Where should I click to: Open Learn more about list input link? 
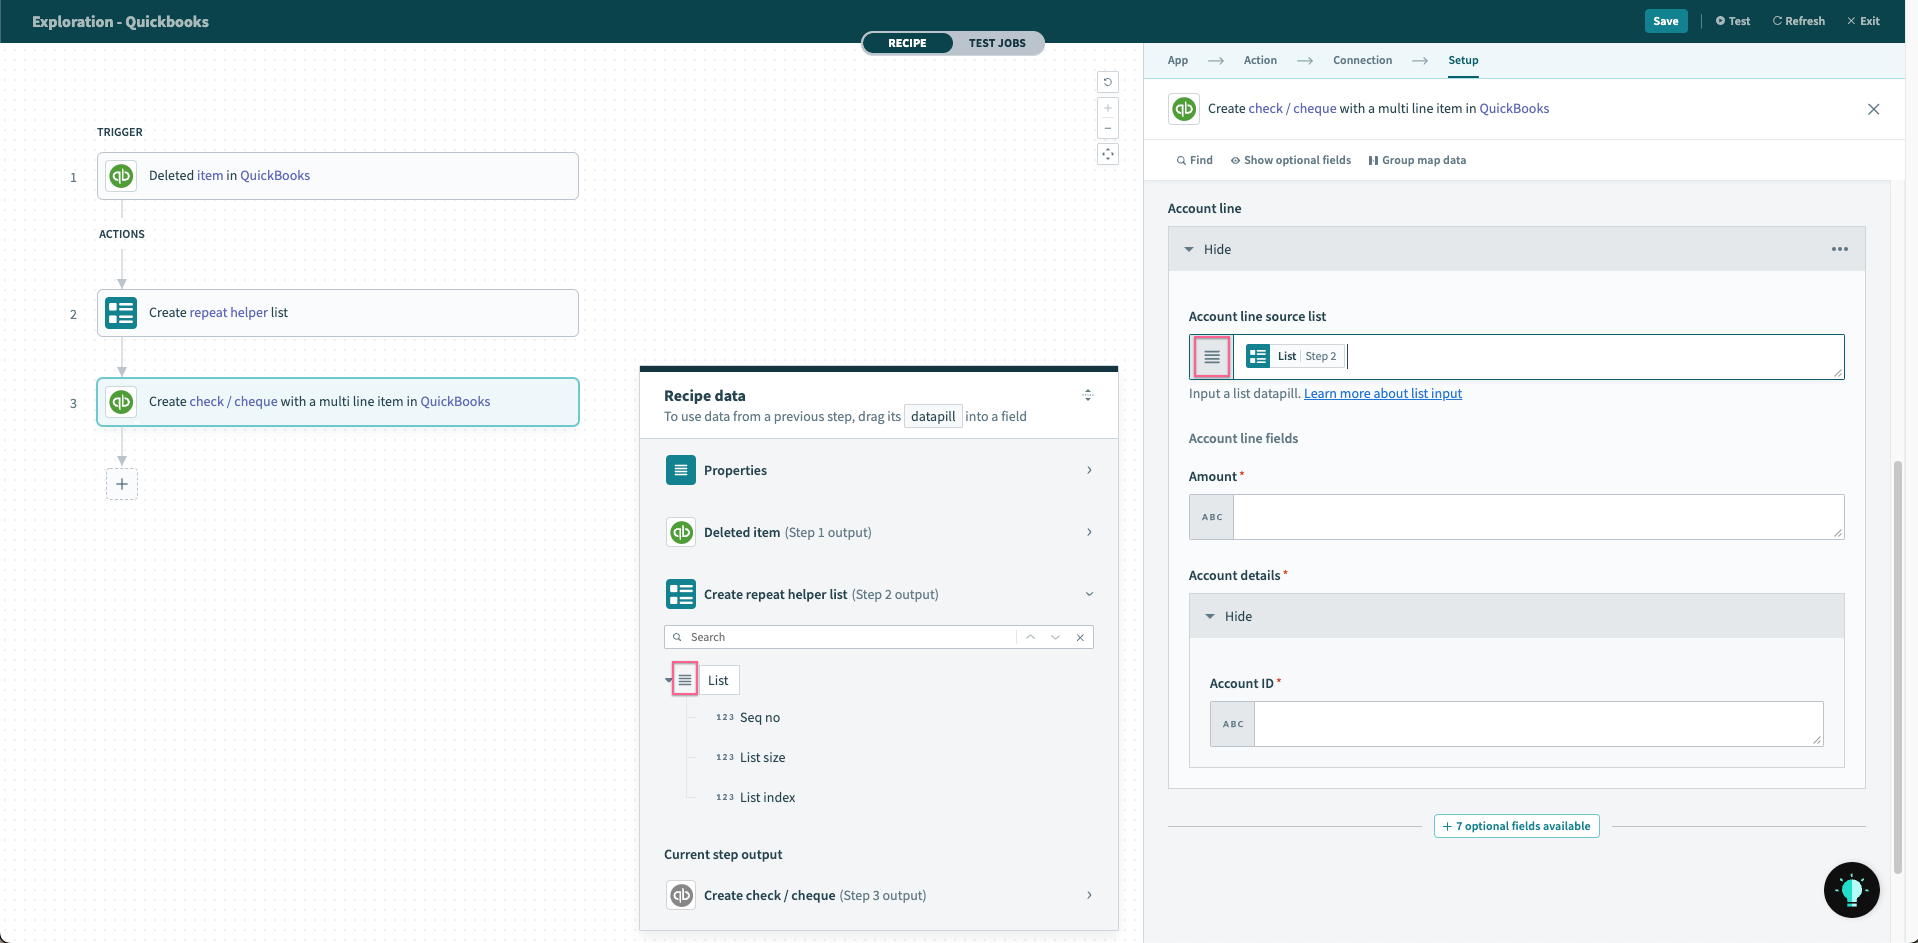tap(1382, 394)
